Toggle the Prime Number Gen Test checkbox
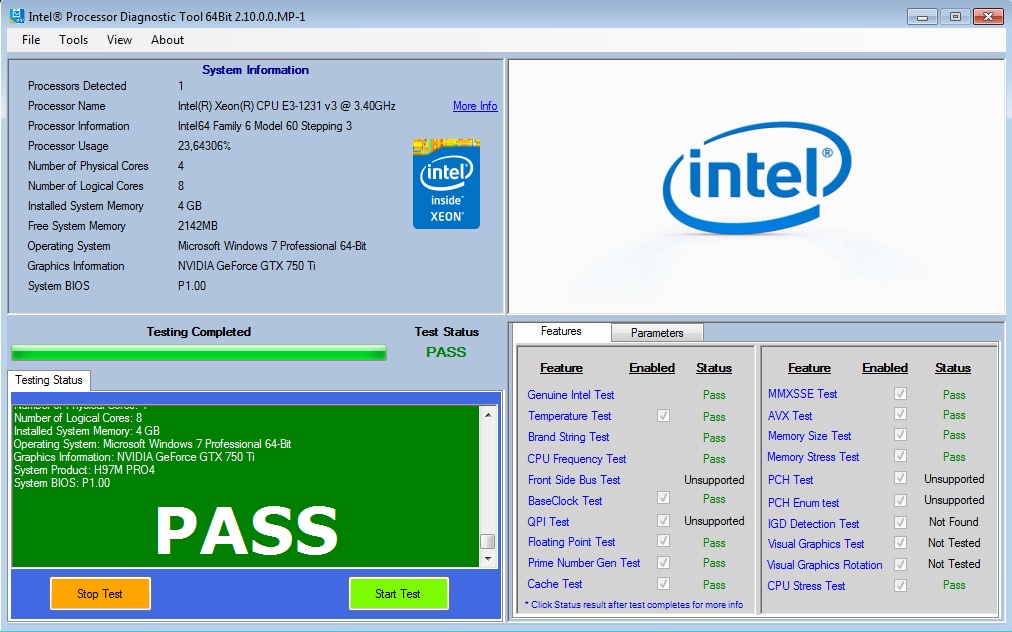Screen dimensions: 1012x632 tap(663, 562)
